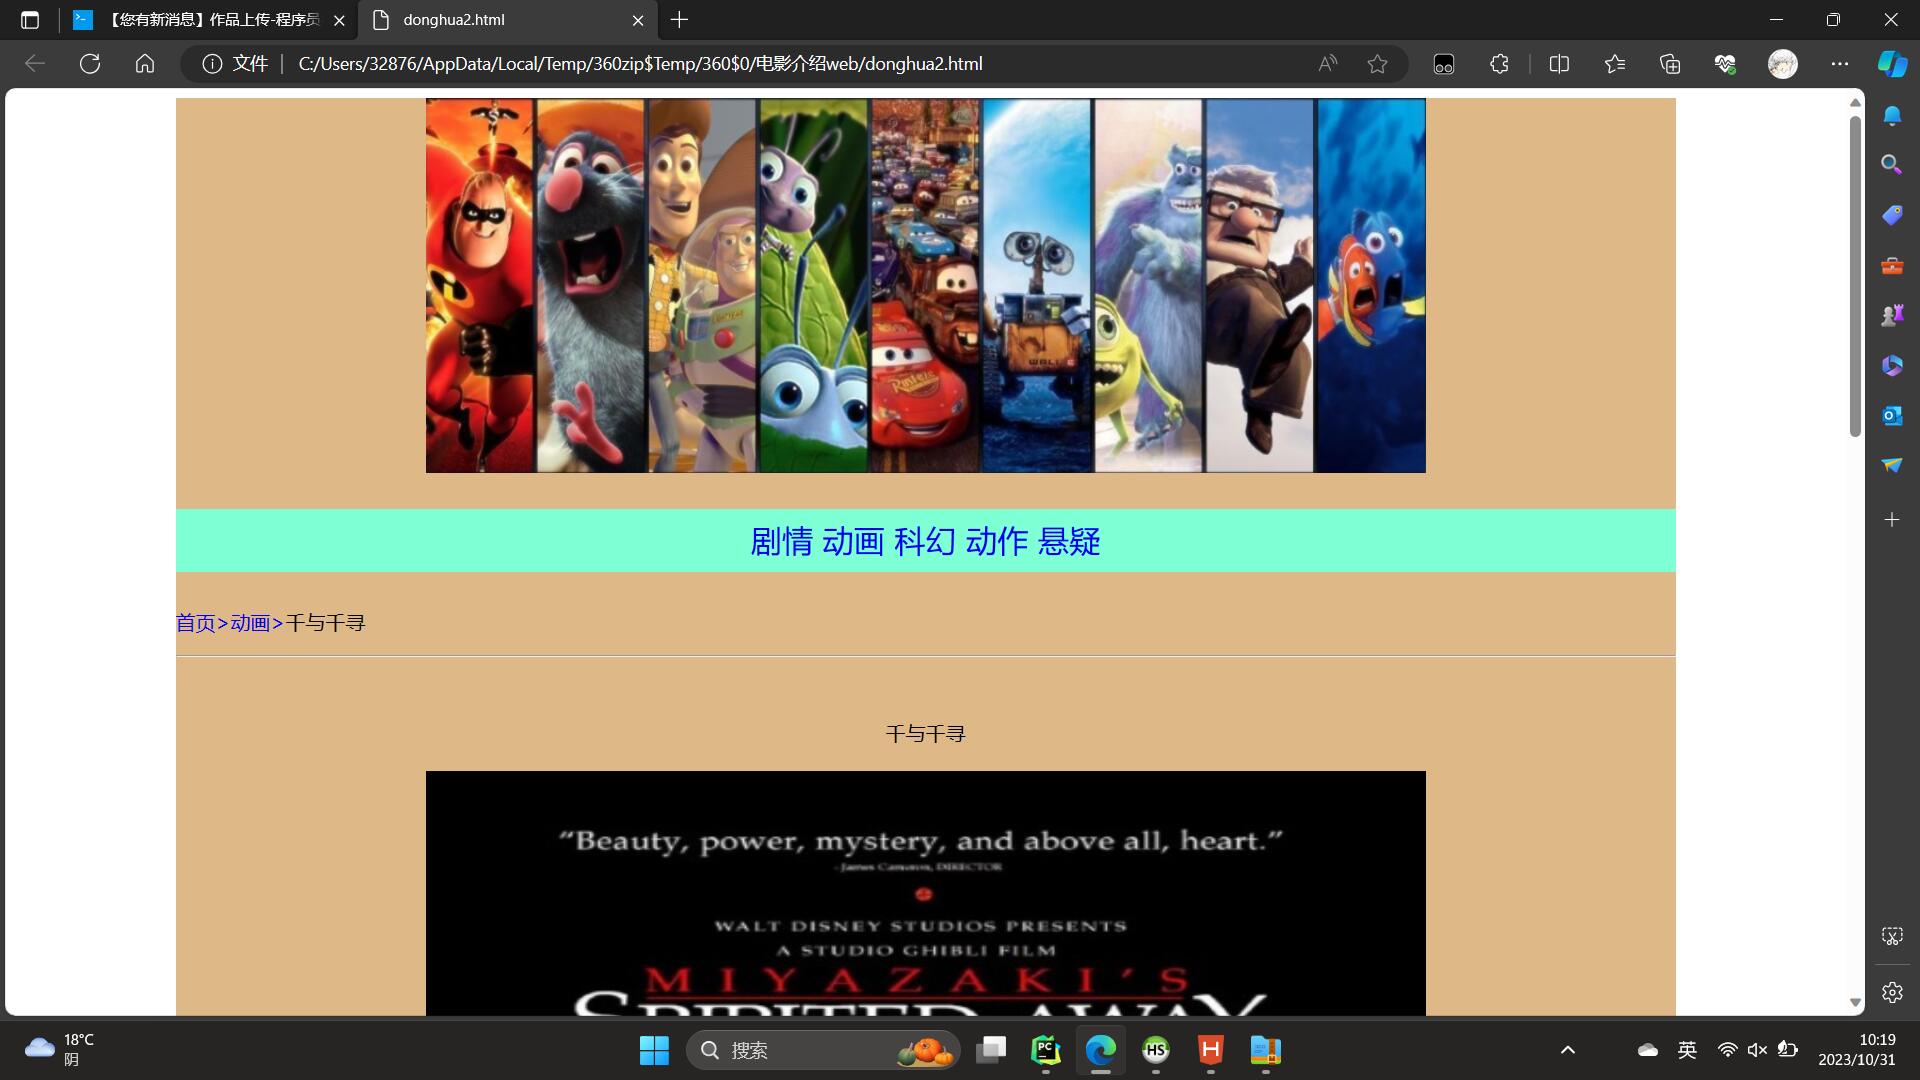Screen dimensions: 1920x1080
Task: Open weather widget 18°C
Action: point(60,1050)
